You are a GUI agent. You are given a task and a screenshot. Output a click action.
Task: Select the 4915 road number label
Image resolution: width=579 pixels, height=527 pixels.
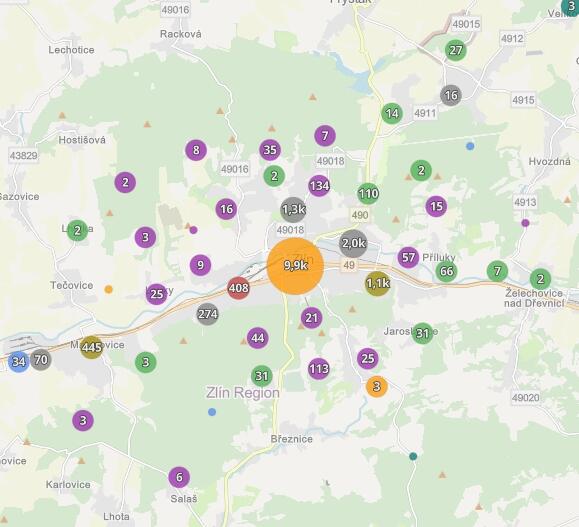point(523,100)
